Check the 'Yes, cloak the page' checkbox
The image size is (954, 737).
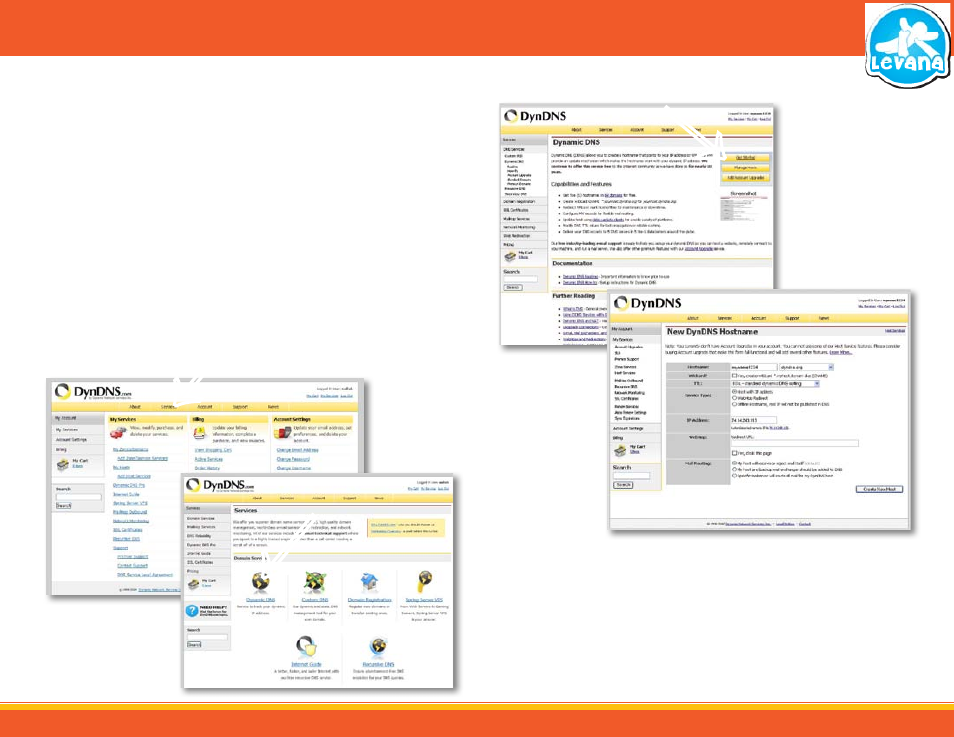[734, 453]
